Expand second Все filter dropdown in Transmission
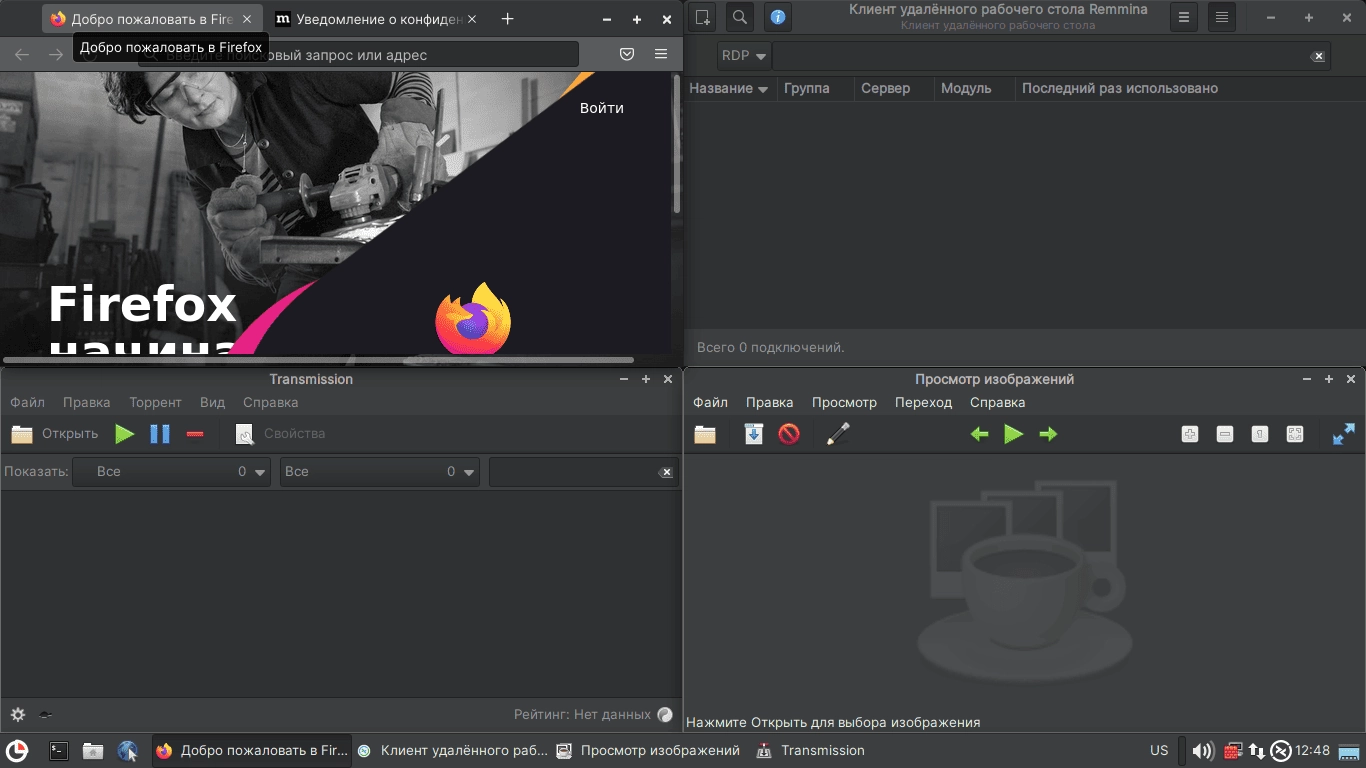The width and height of the screenshot is (1366, 768). [x=380, y=472]
